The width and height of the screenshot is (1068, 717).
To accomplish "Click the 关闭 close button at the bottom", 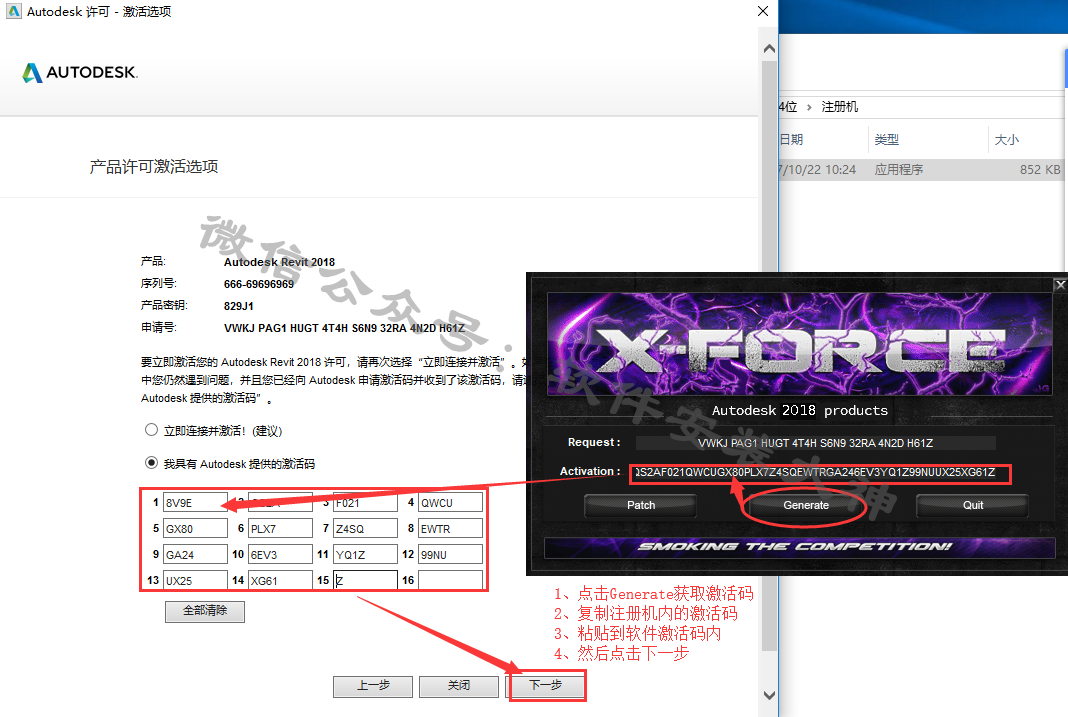I will (458, 686).
